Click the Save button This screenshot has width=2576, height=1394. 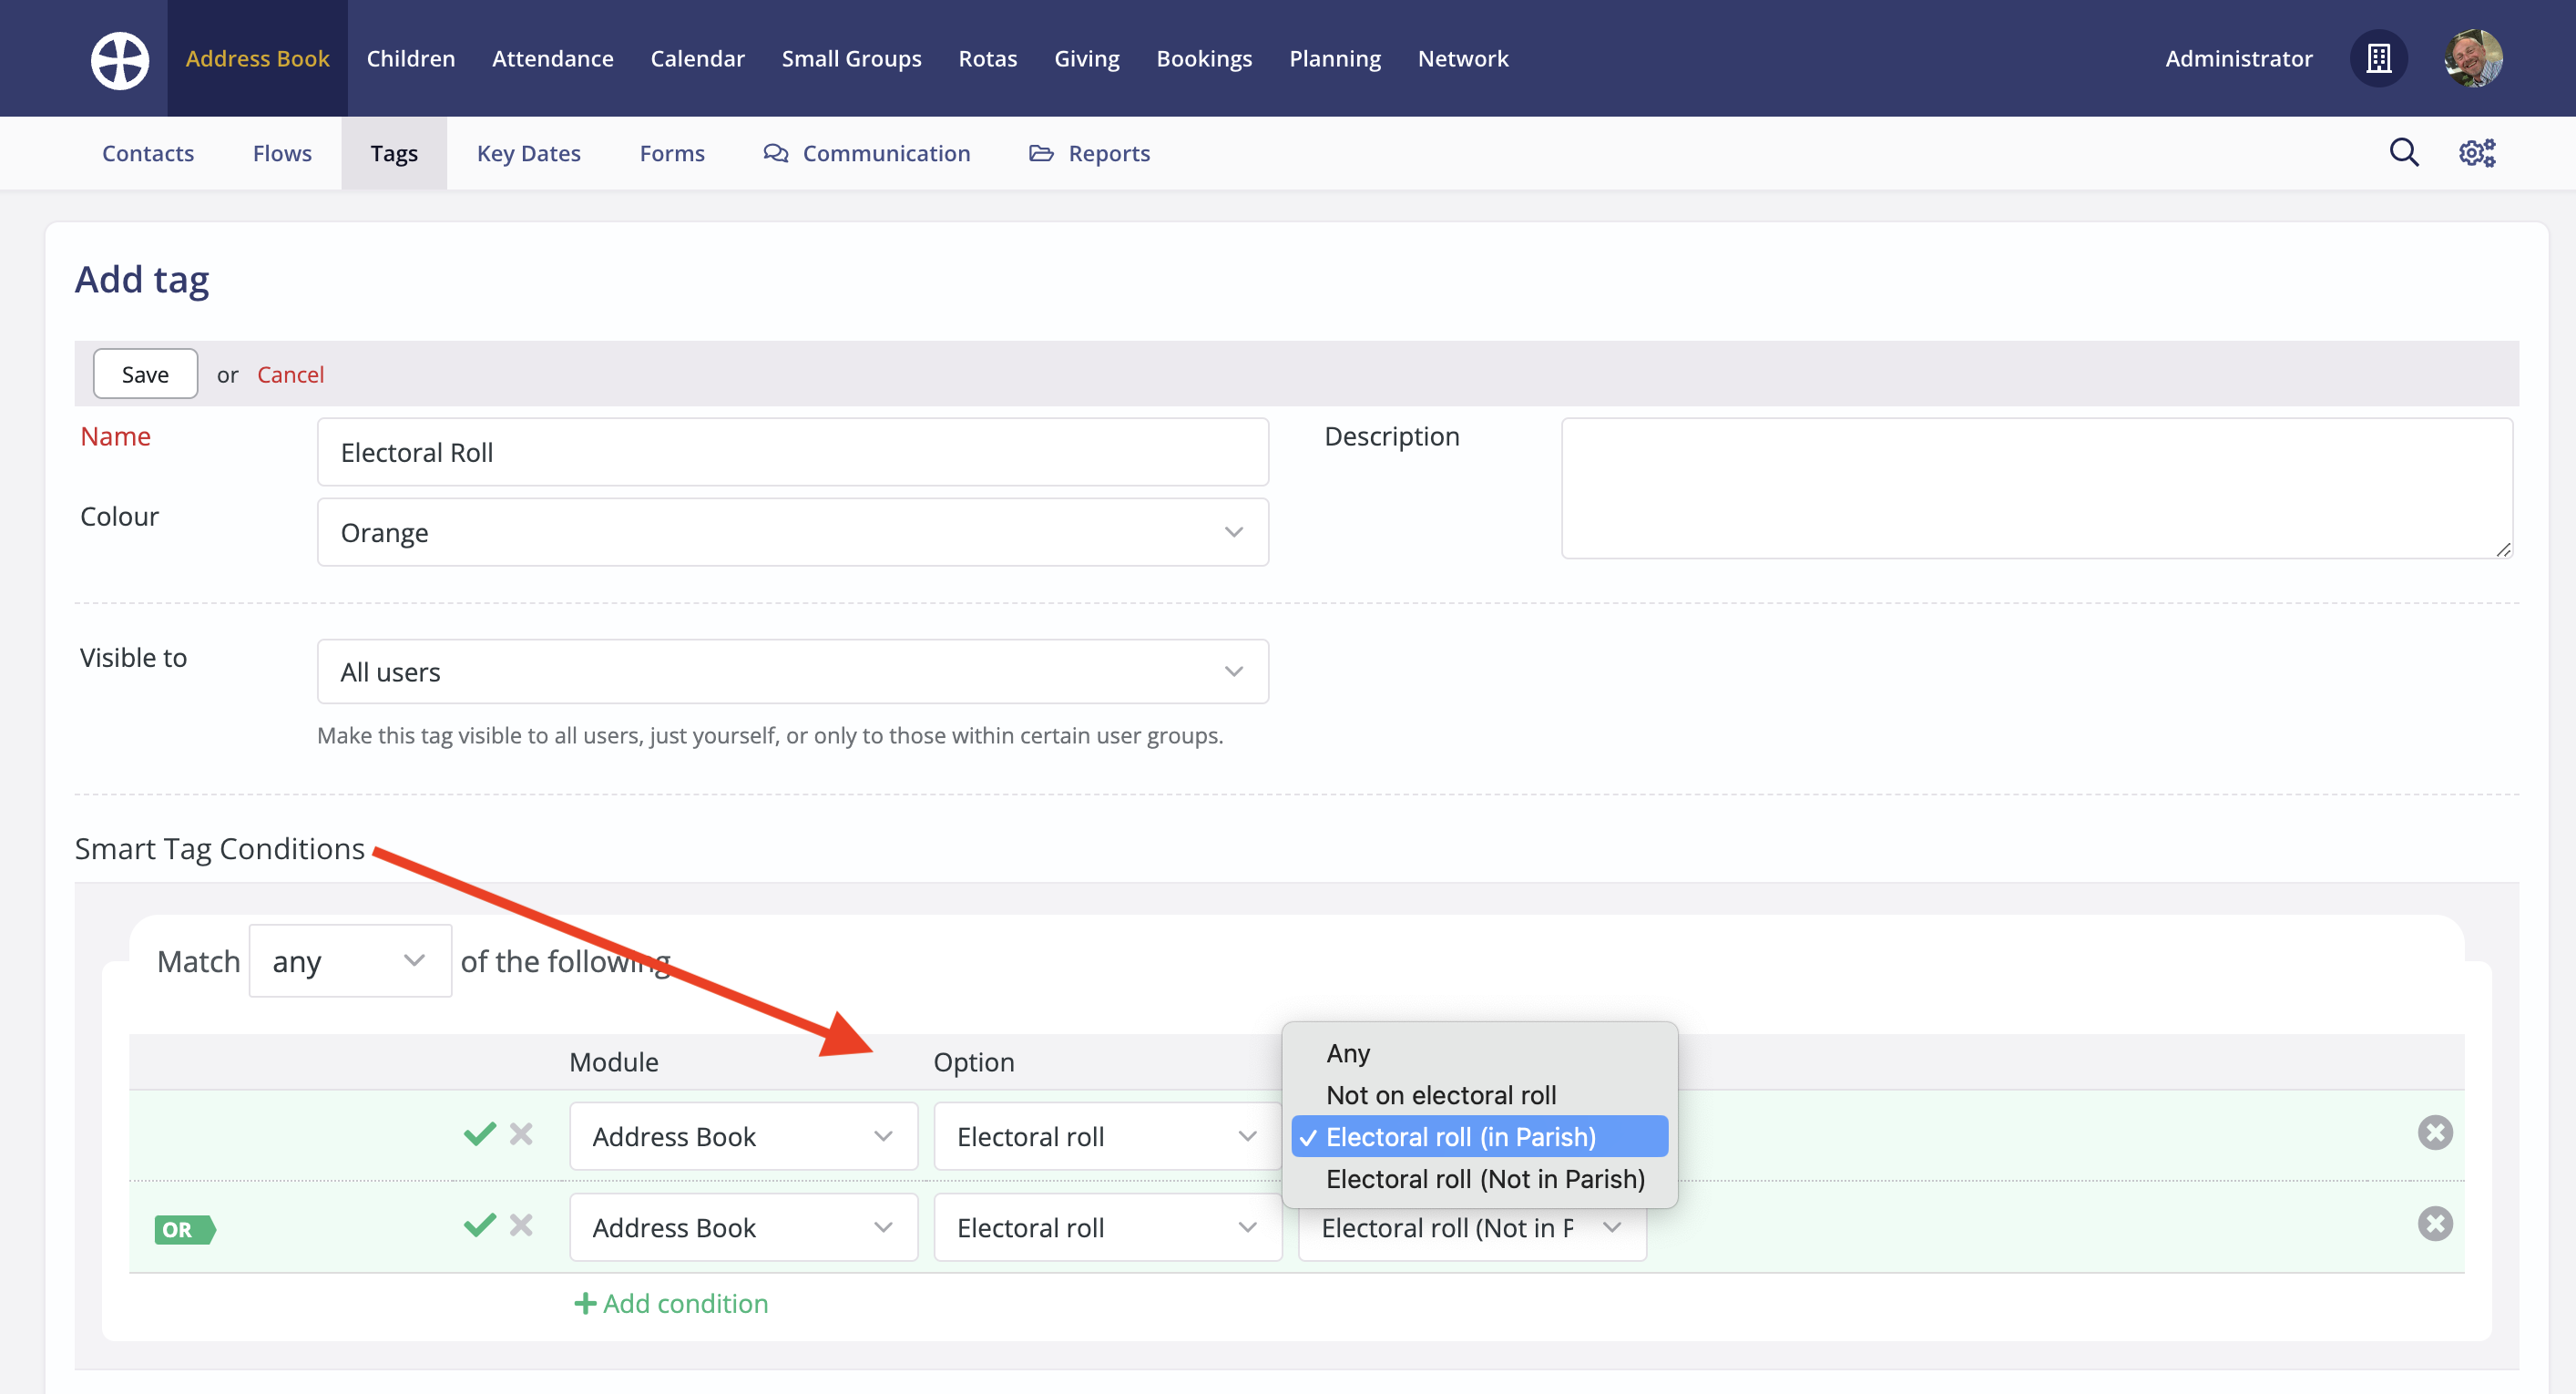(x=145, y=374)
